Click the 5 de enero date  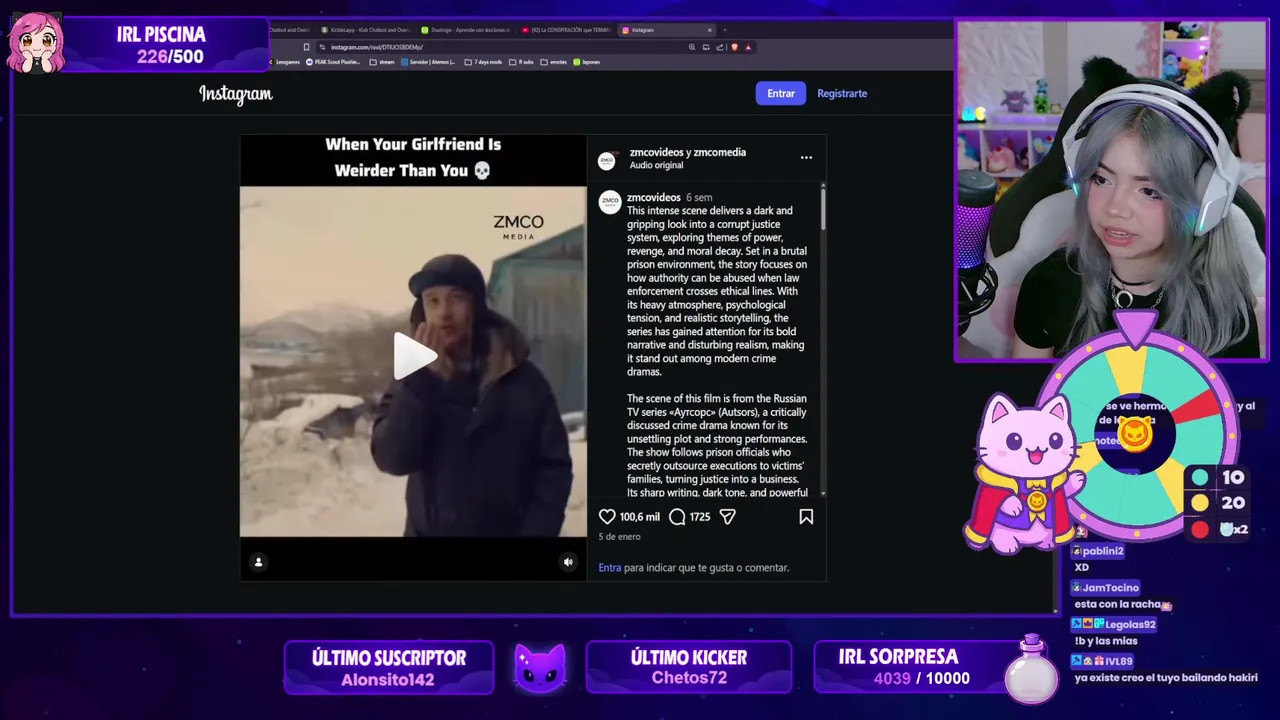click(x=619, y=537)
